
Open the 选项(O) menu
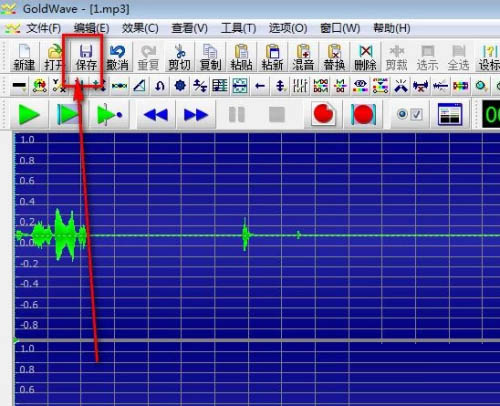[x=288, y=28]
